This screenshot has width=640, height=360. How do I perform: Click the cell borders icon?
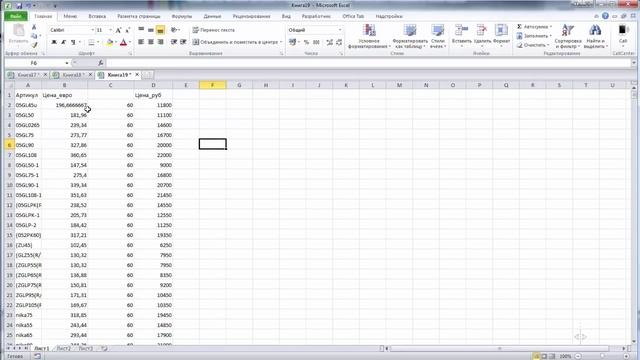click(91, 42)
